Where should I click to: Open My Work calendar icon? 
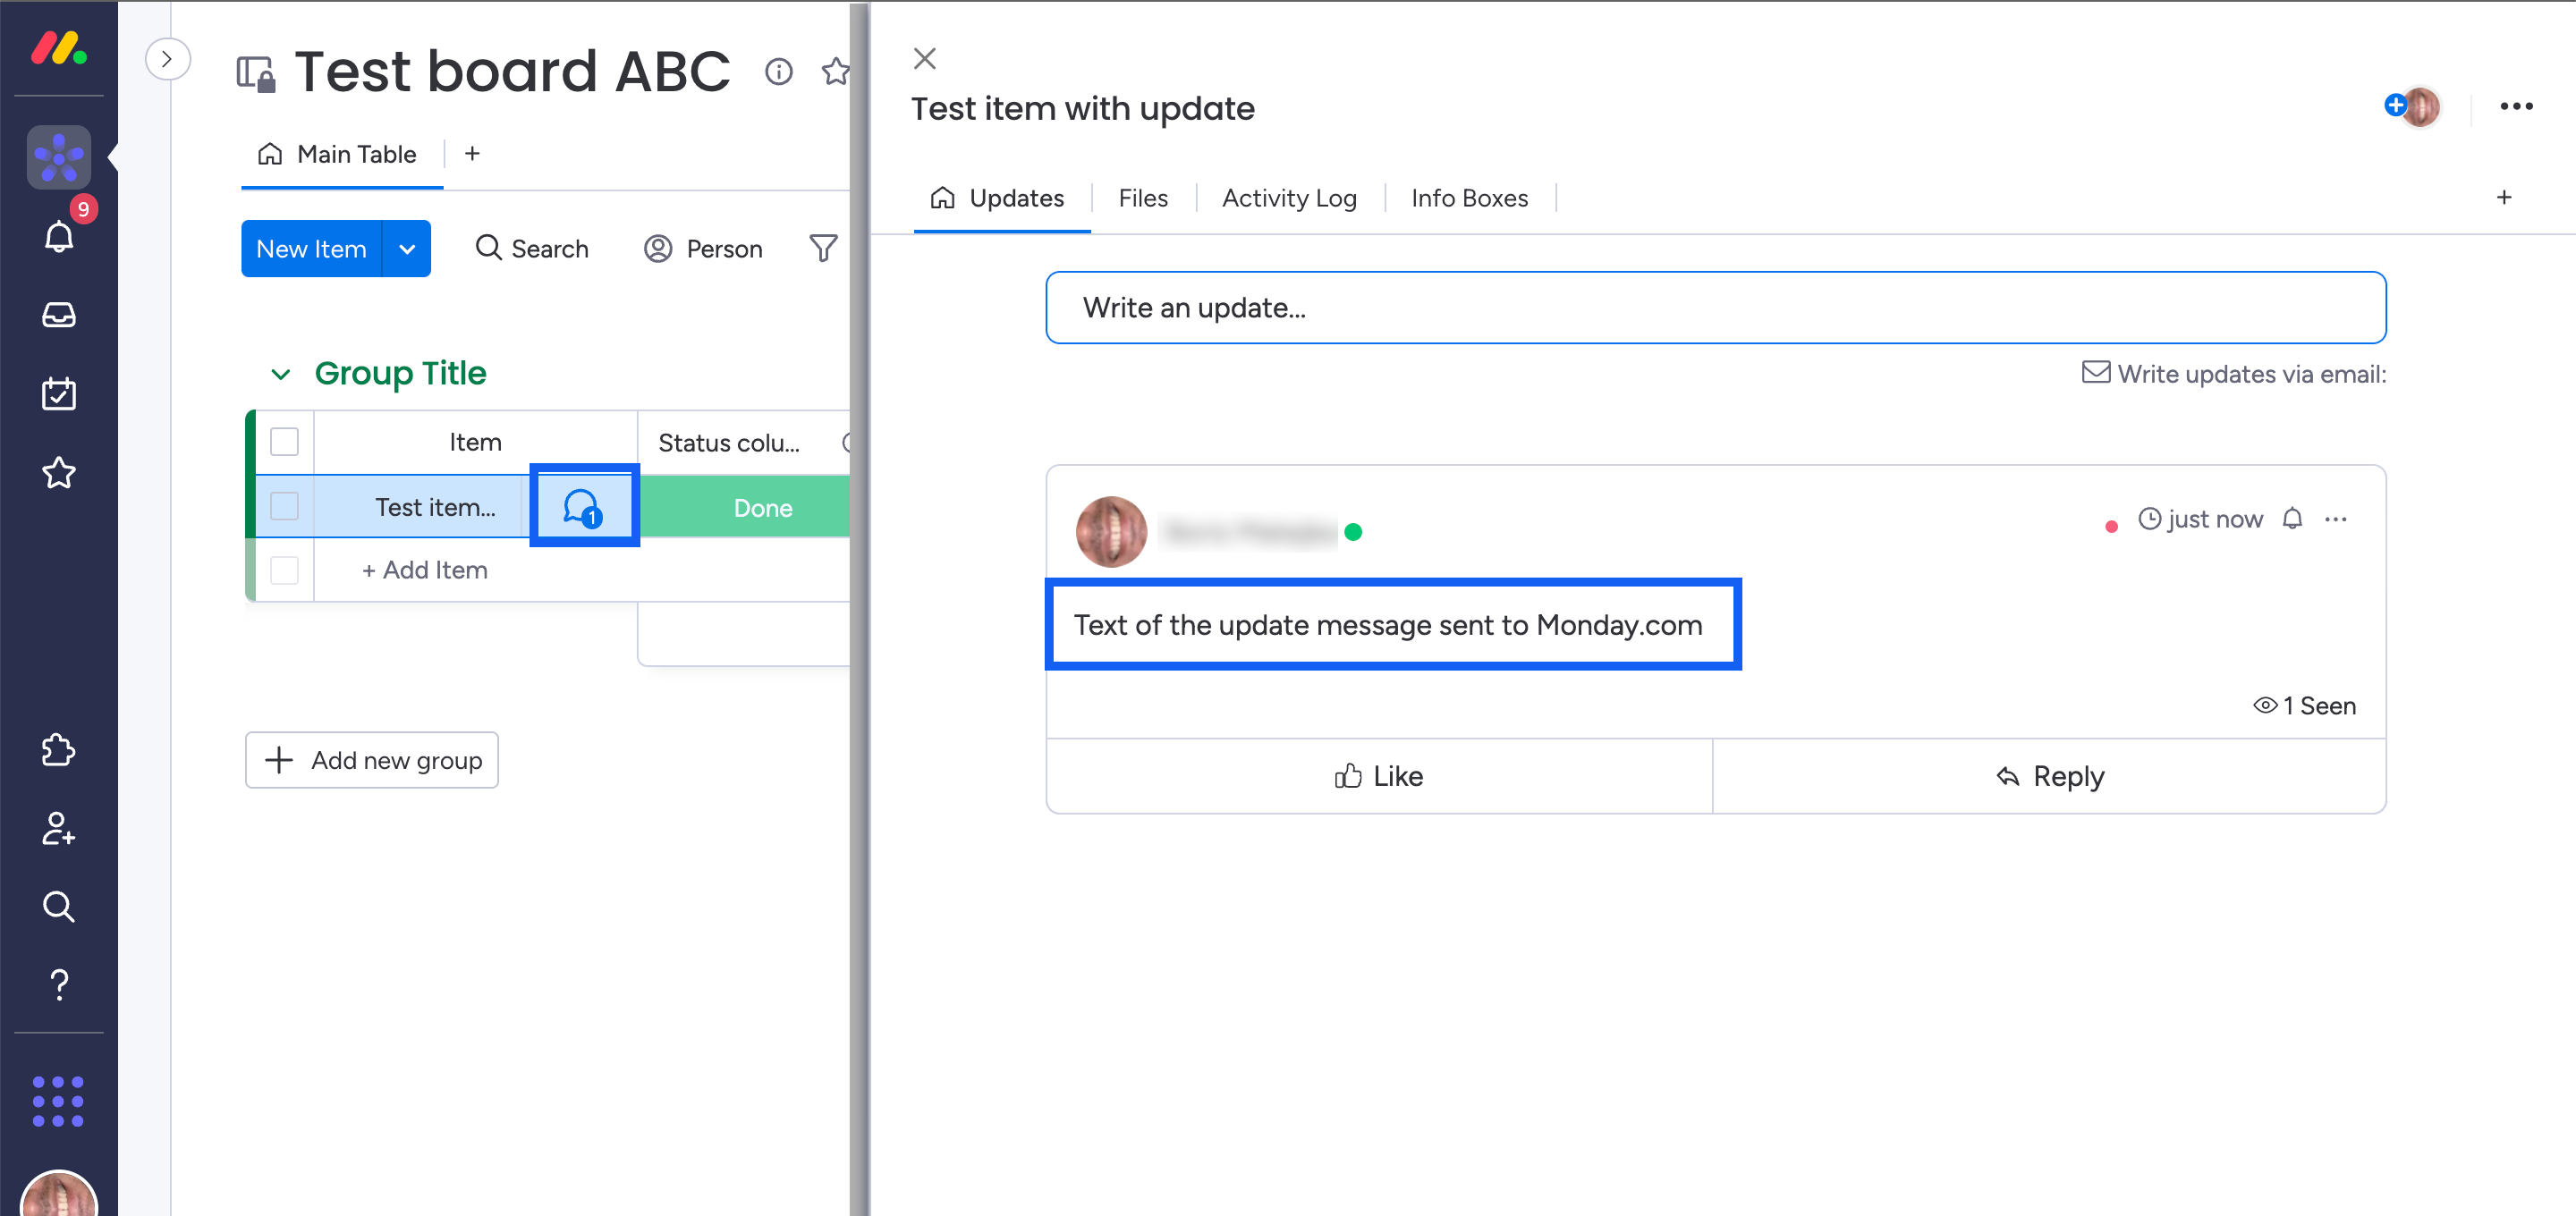click(59, 394)
